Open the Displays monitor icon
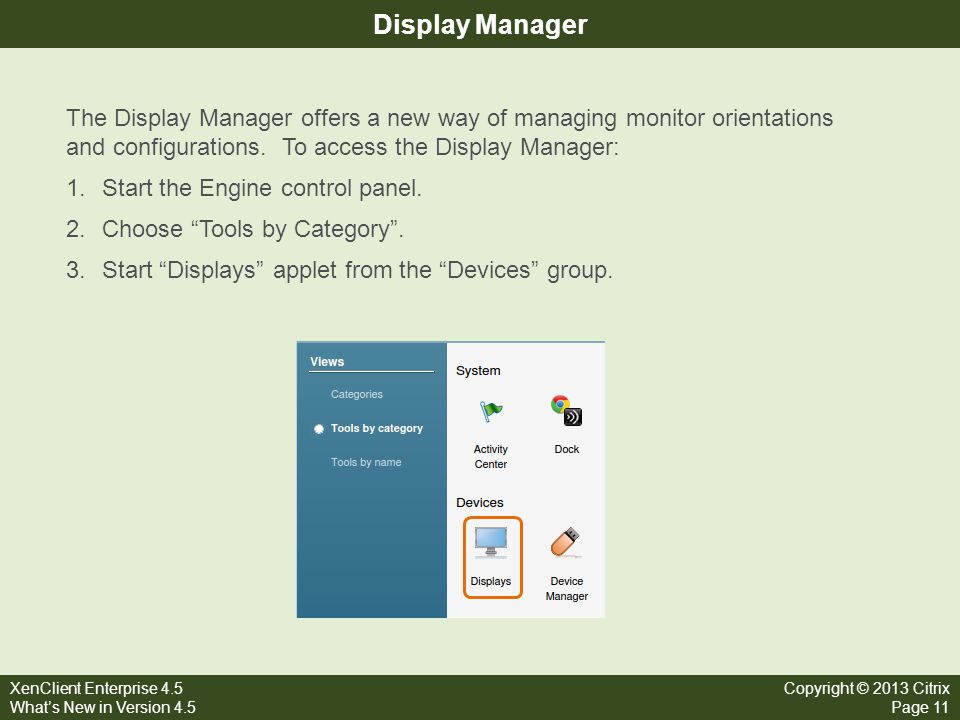 [x=491, y=542]
